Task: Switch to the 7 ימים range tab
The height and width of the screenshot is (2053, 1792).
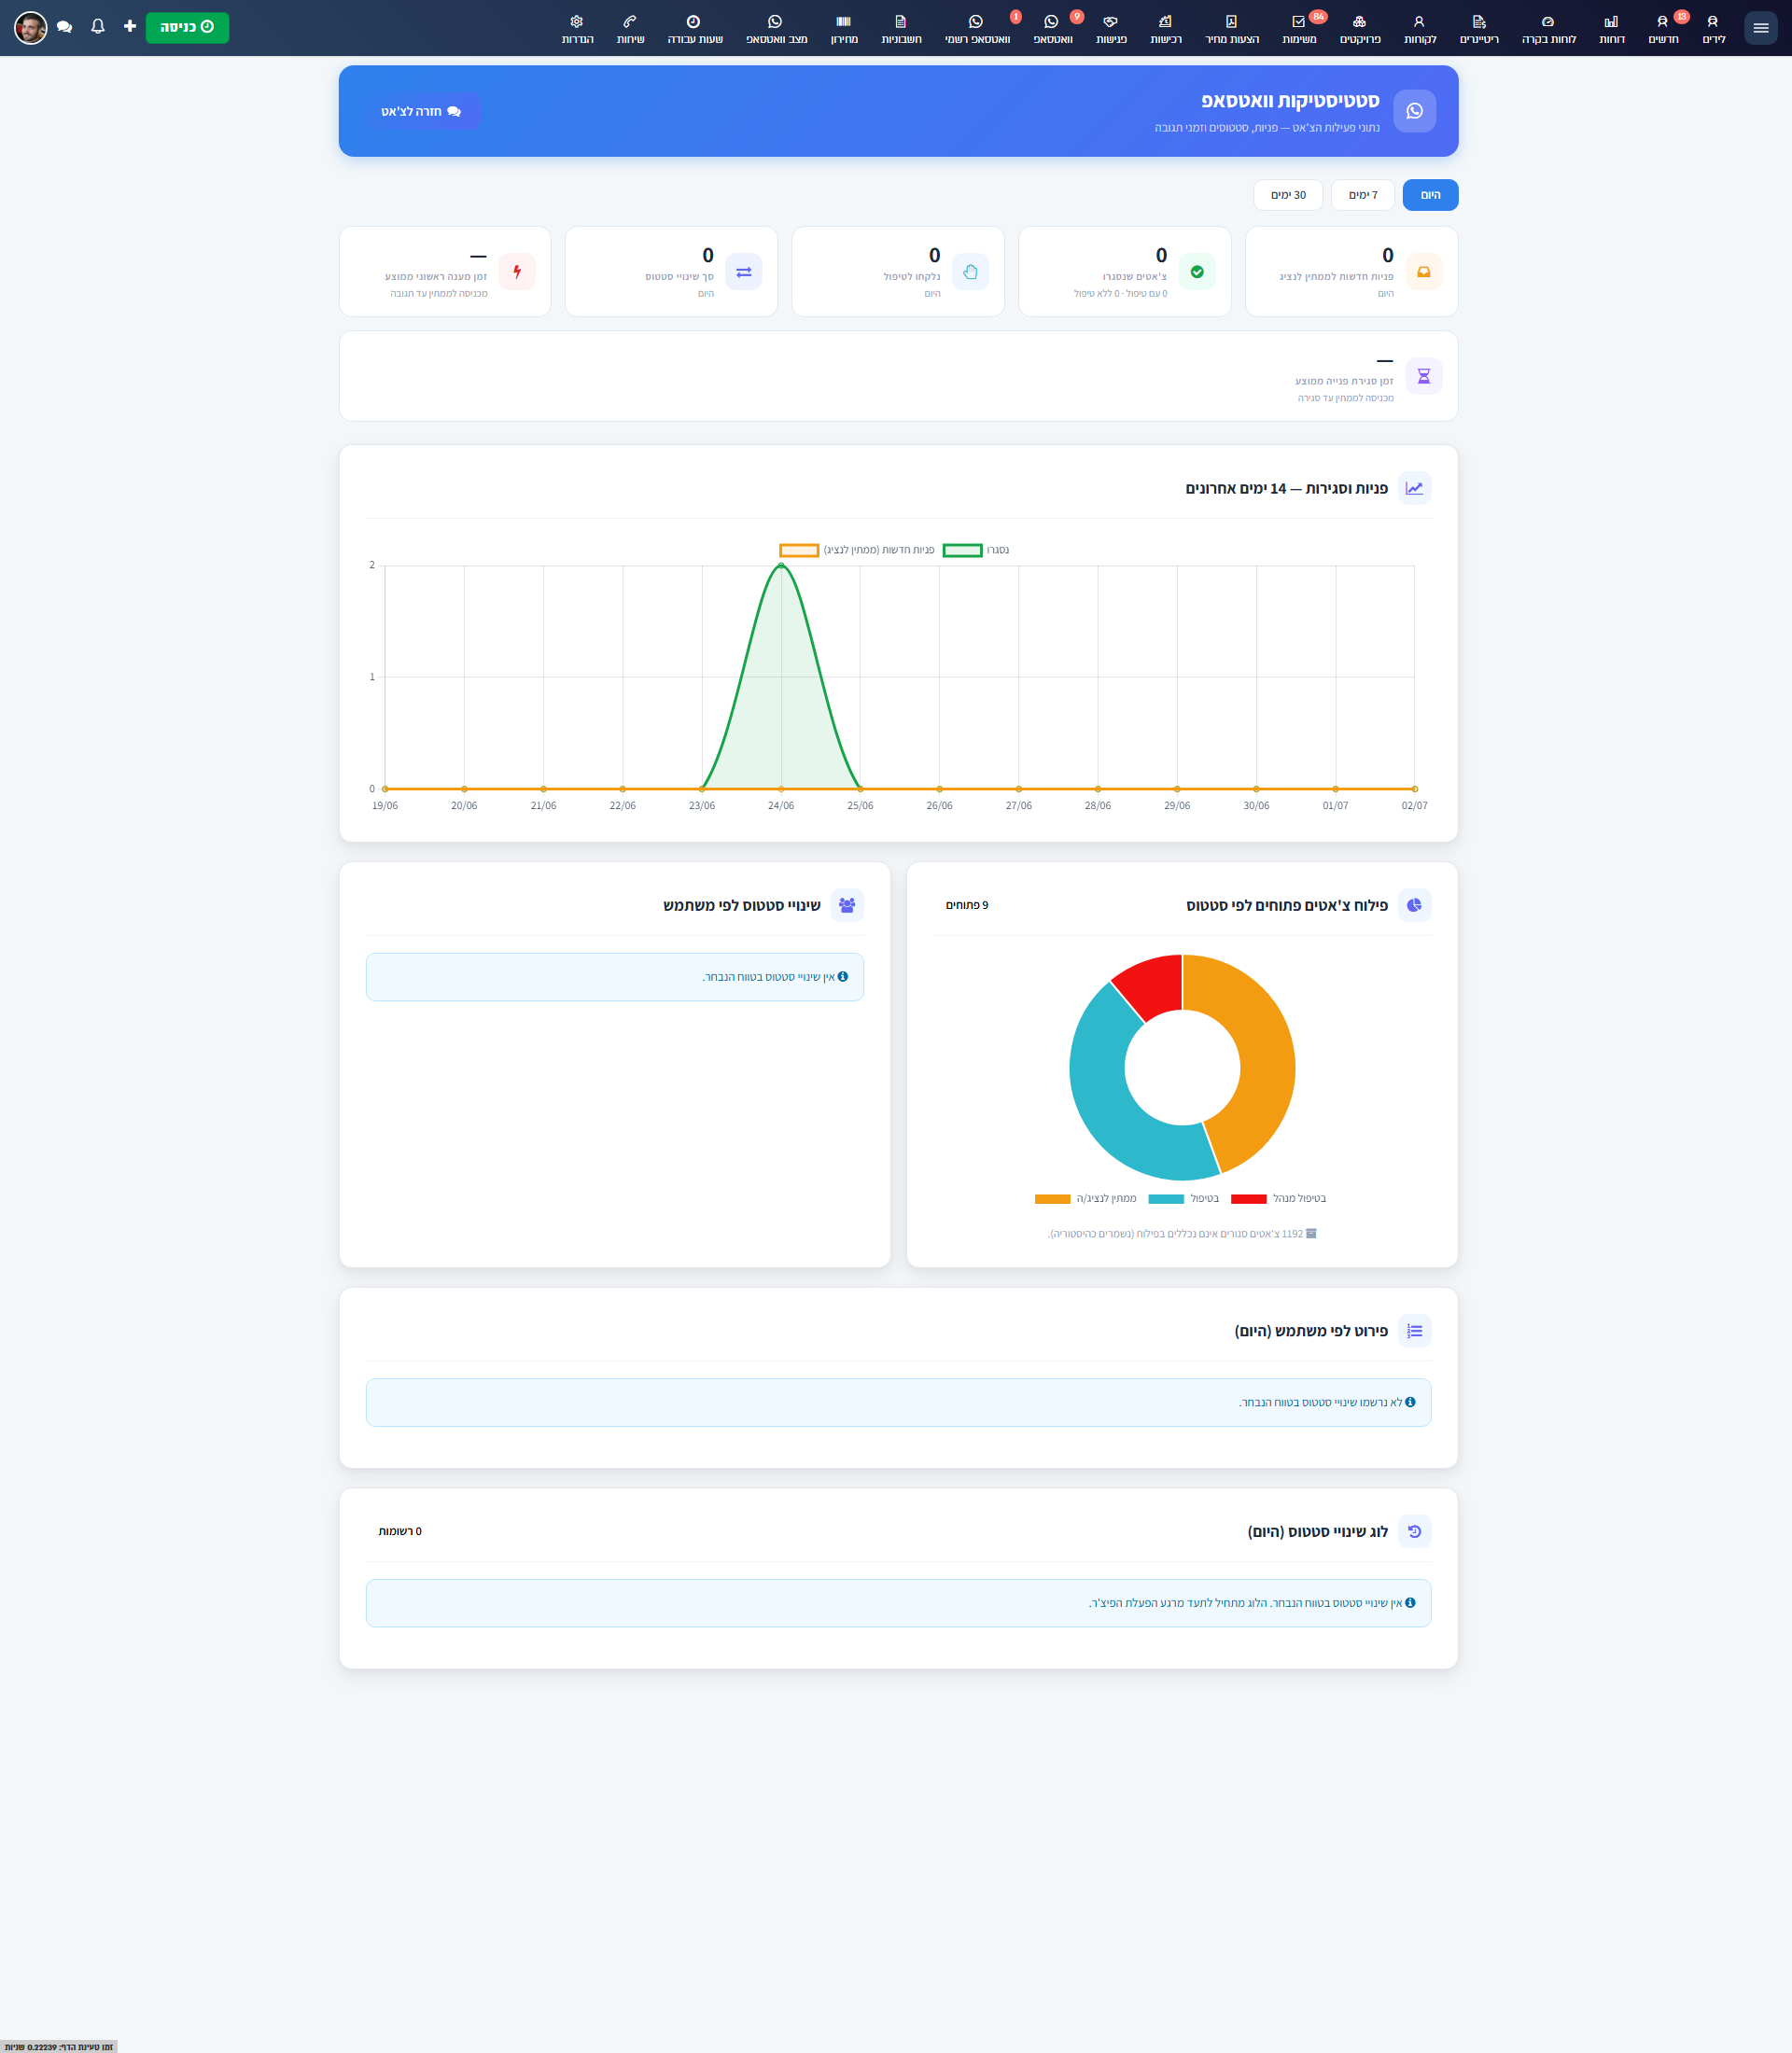Action: click(x=1363, y=195)
